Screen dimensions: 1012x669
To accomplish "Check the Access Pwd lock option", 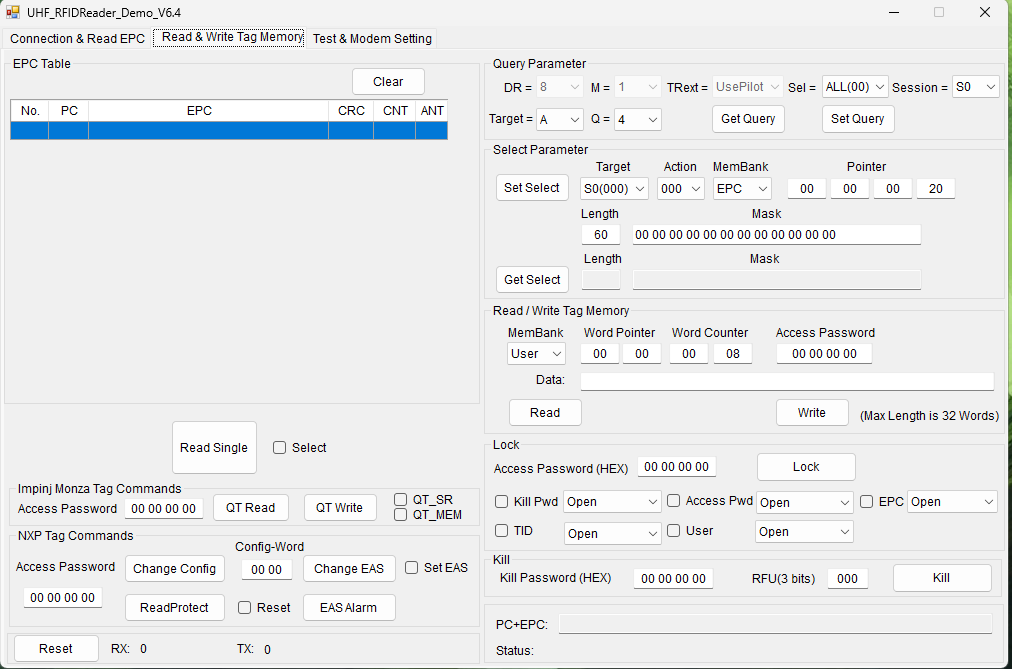I will [674, 501].
